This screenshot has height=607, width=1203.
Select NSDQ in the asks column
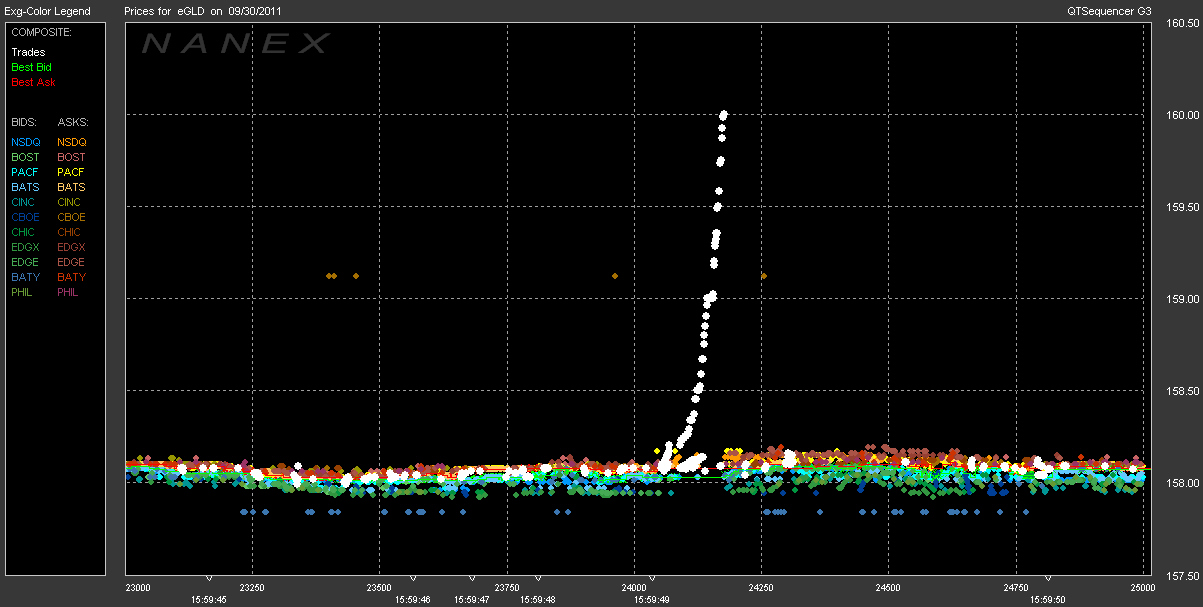[x=72, y=142]
